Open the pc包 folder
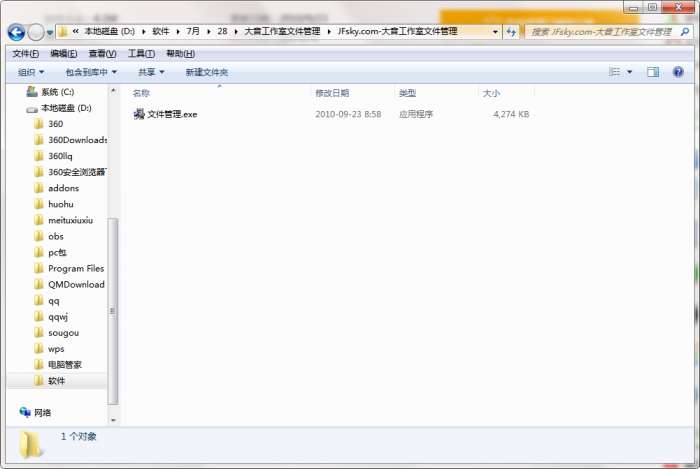The height and width of the screenshot is (469, 700). tap(57, 253)
